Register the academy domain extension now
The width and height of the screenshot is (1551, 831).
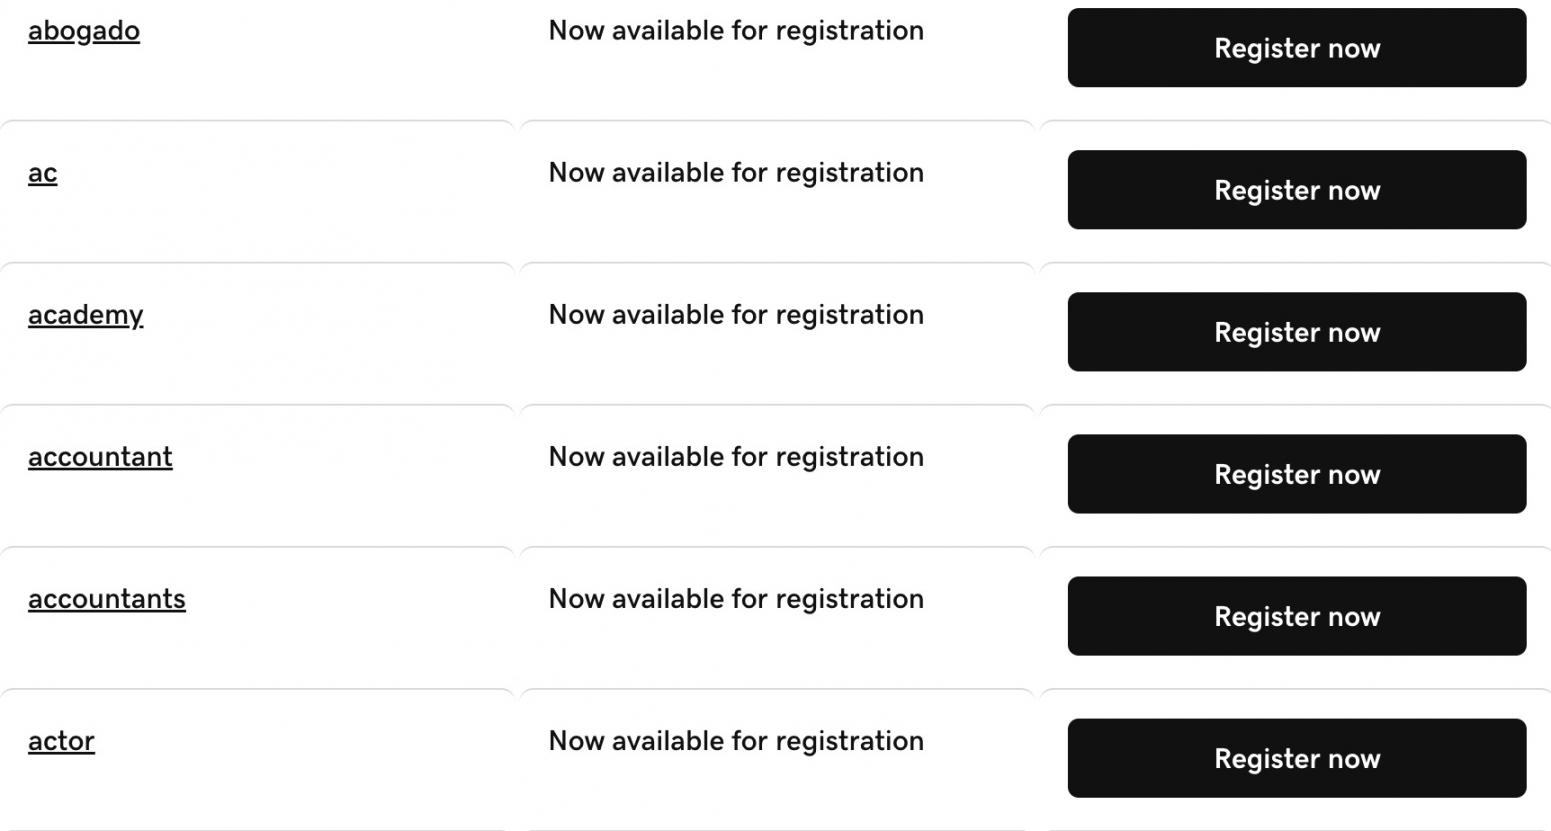coord(1296,332)
